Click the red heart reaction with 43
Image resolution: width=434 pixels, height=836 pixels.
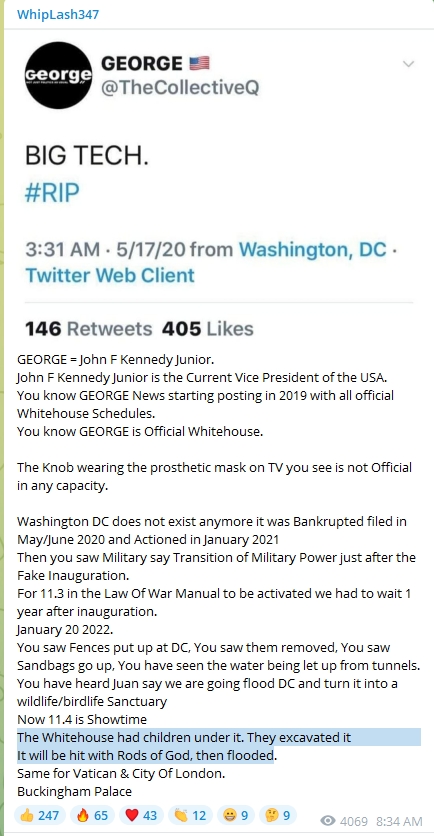tap(141, 815)
